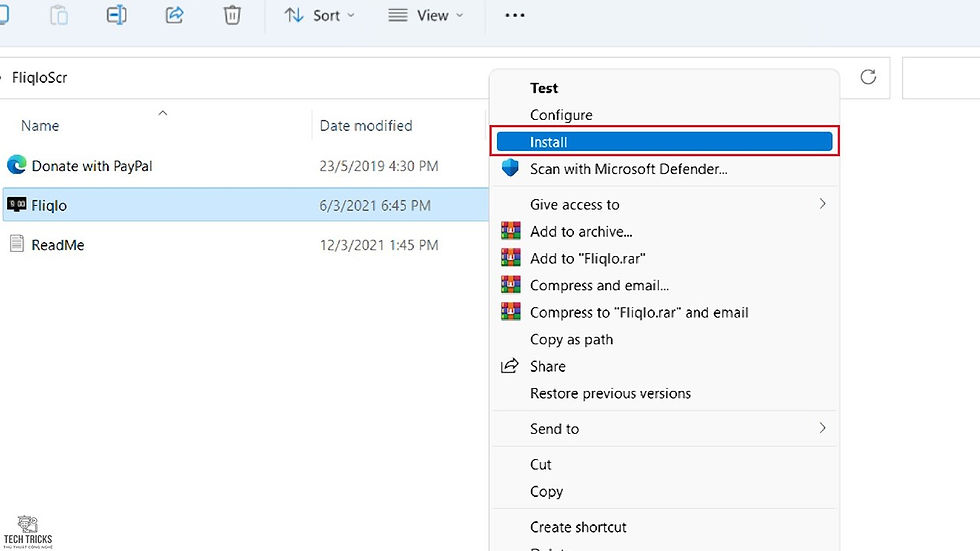
Task: Open the View dropdown
Action: click(426, 15)
